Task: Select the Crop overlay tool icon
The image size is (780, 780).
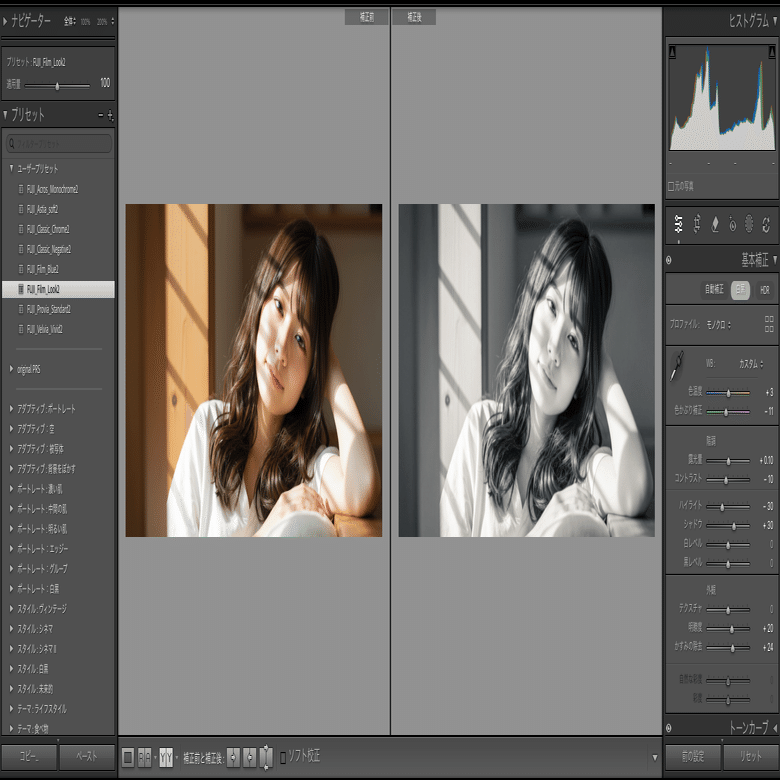Action: (x=697, y=224)
